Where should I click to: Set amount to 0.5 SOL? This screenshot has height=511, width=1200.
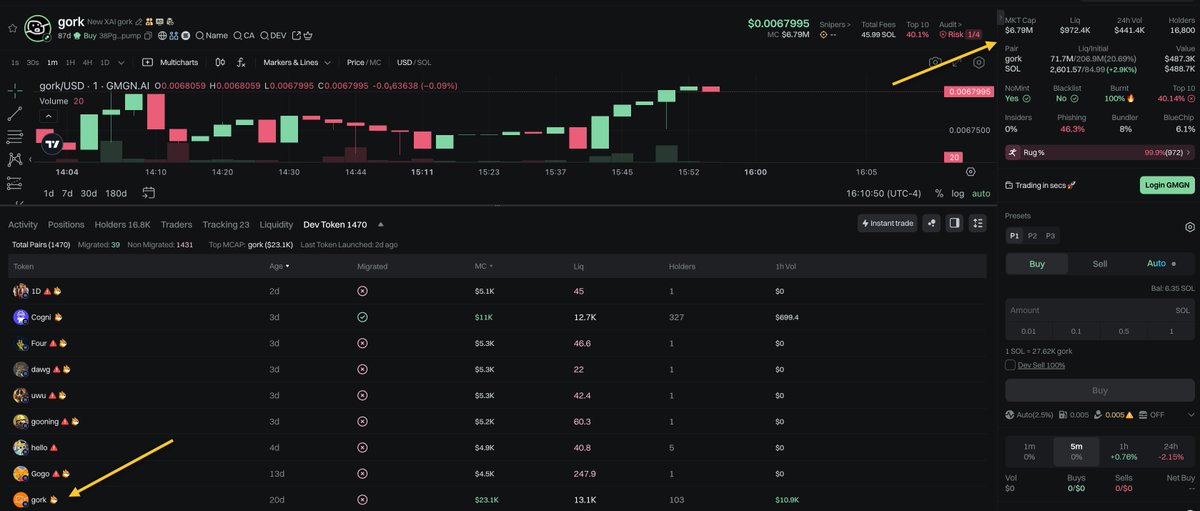pyautogui.click(x=1123, y=331)
